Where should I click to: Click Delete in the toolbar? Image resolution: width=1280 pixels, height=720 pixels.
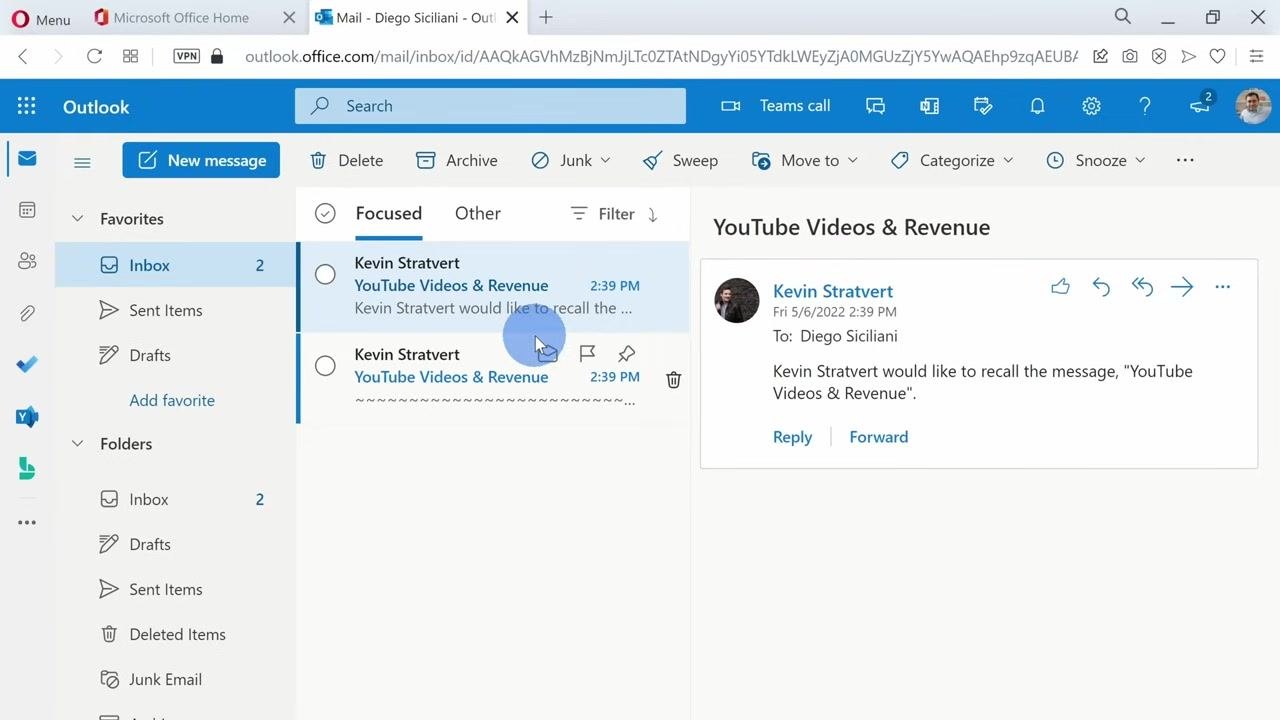[346, 160]
